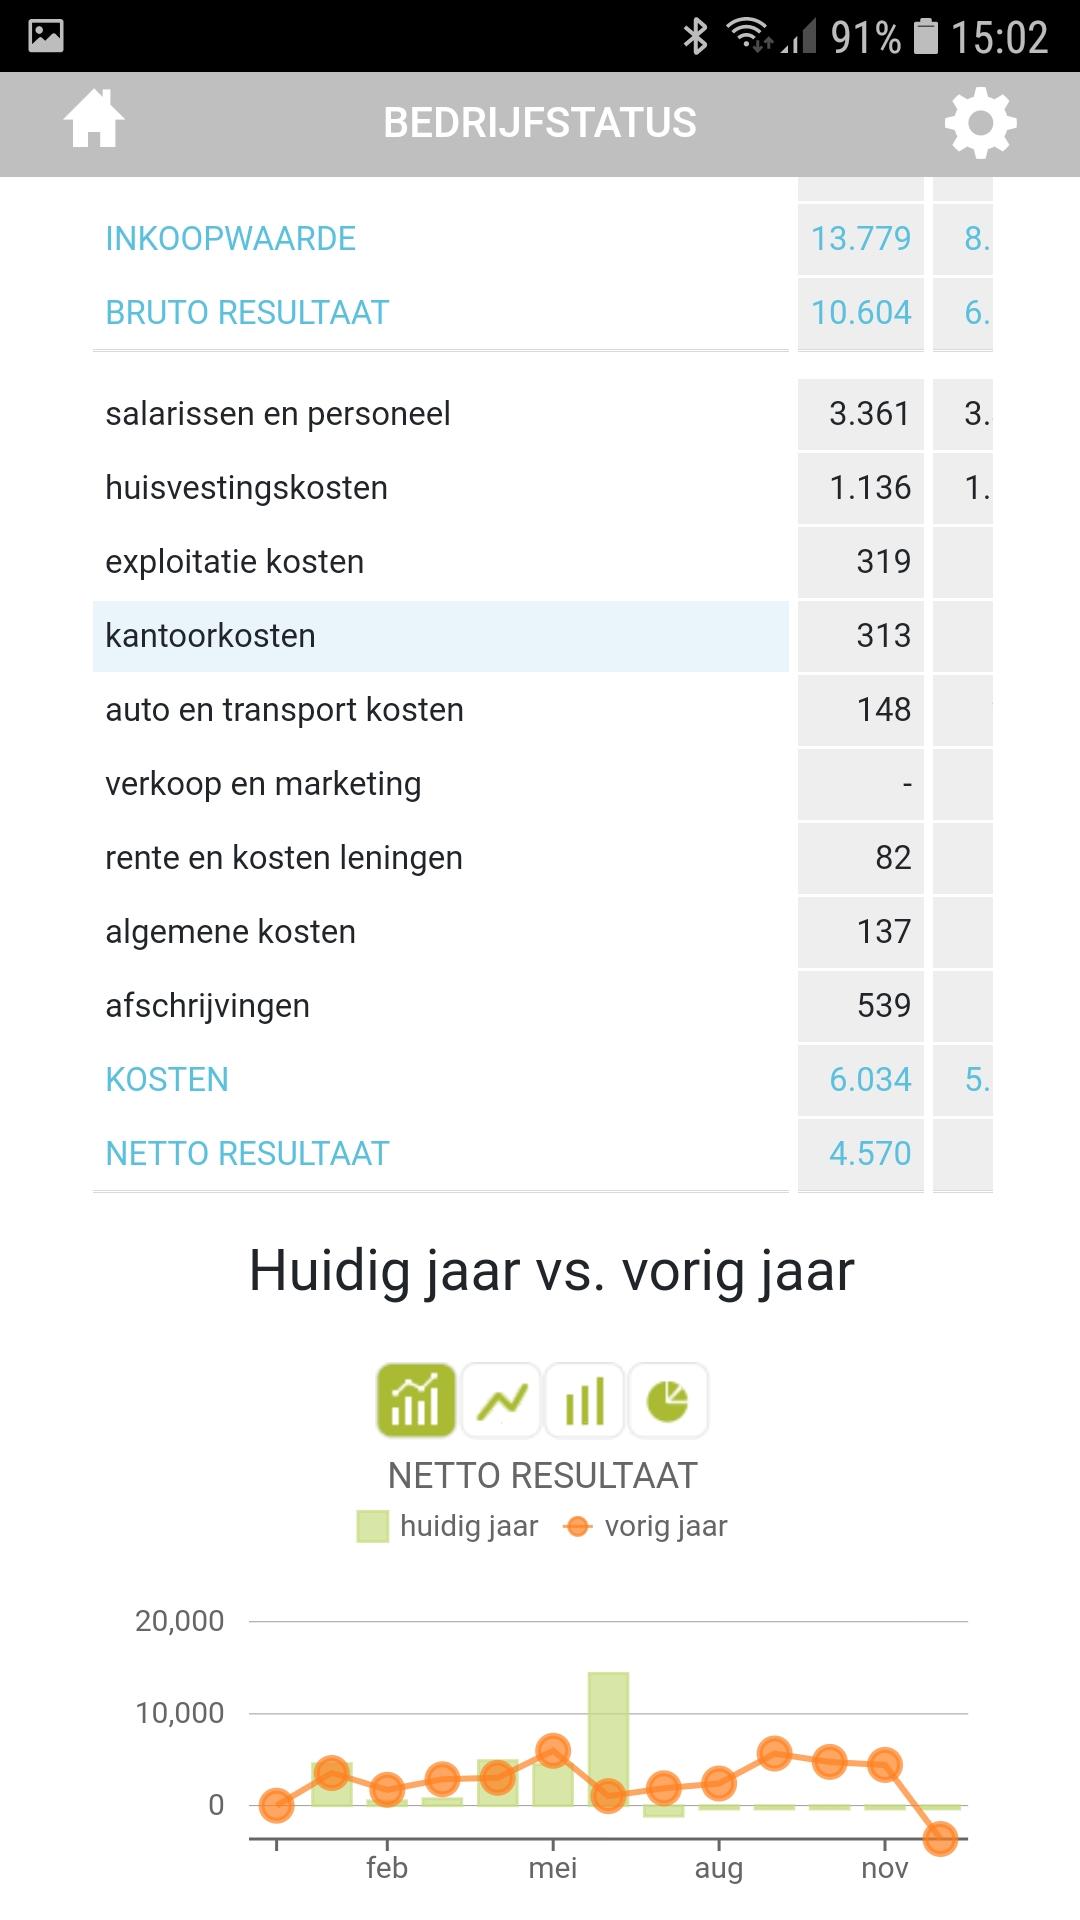Tap the last orange point after nov
Image resolution: width=1080 pixels, height=1920 pixels.
pyautogui.click(x=940, y=1838)
